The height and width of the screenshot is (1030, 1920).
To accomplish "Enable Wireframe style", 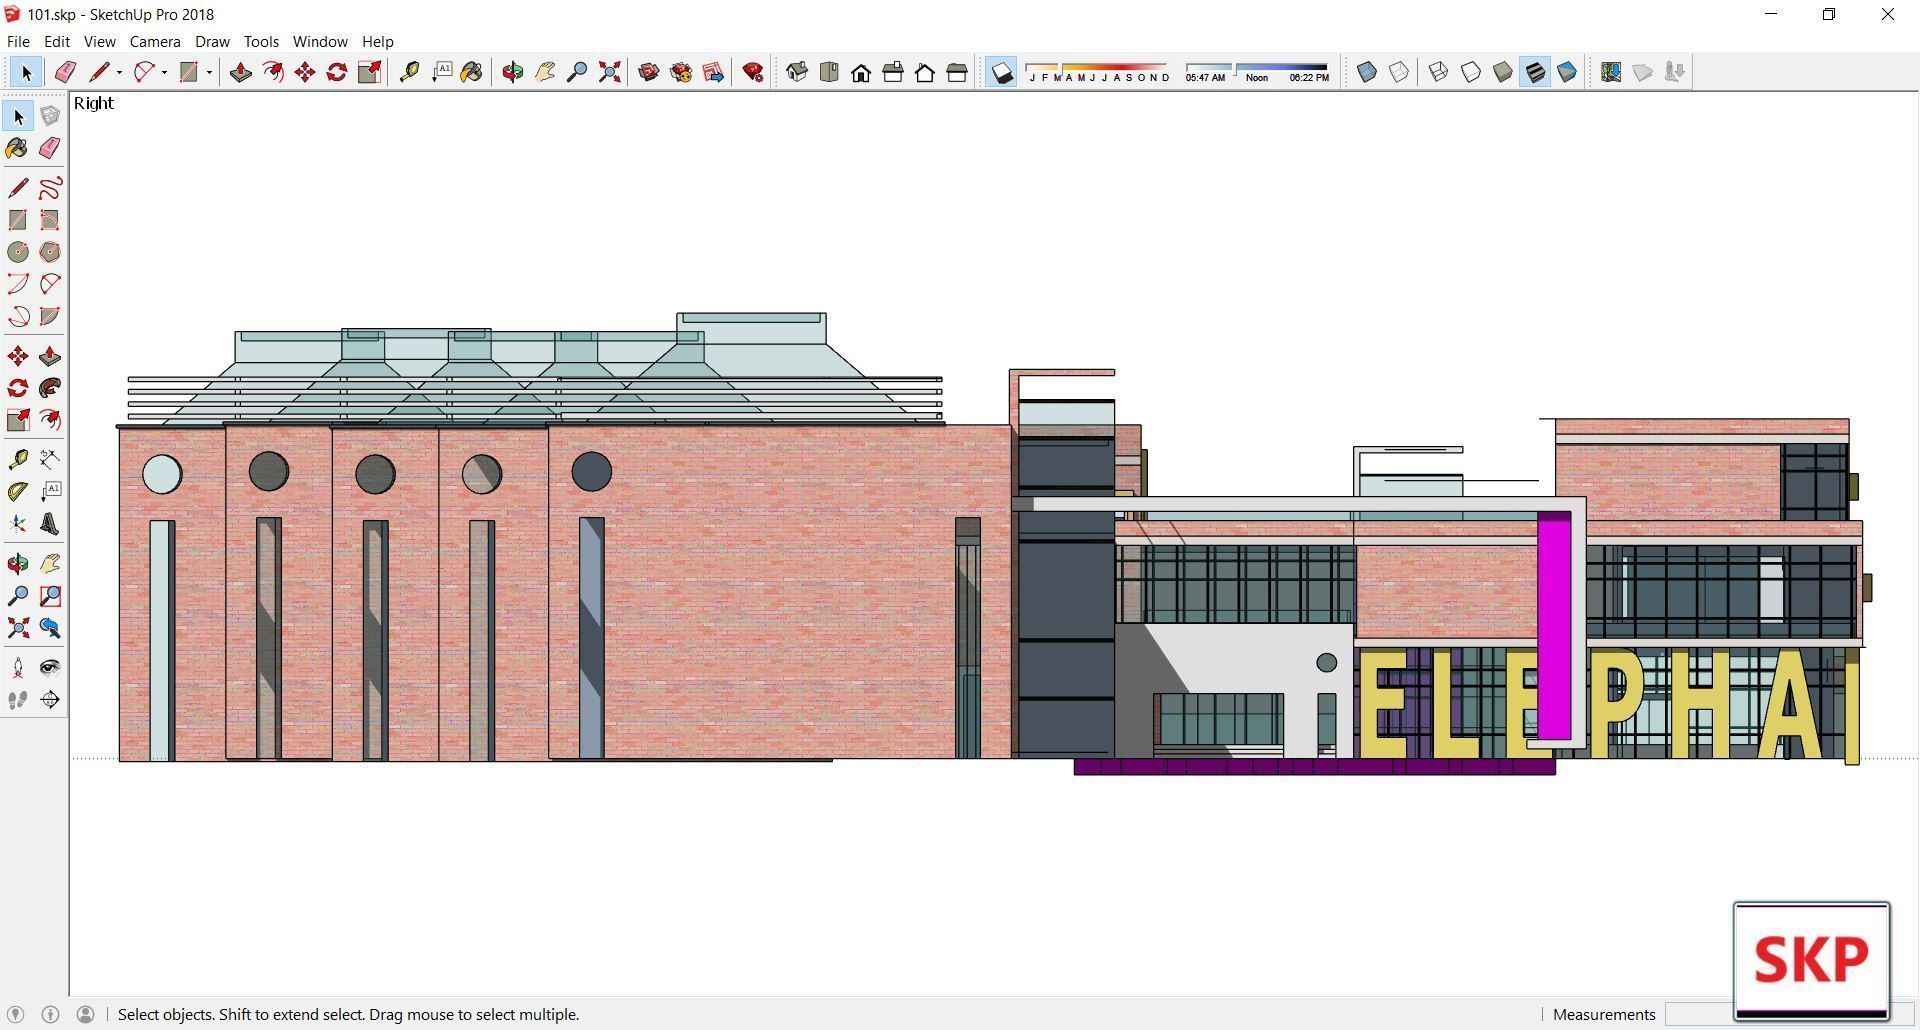I will point(1439,72).
